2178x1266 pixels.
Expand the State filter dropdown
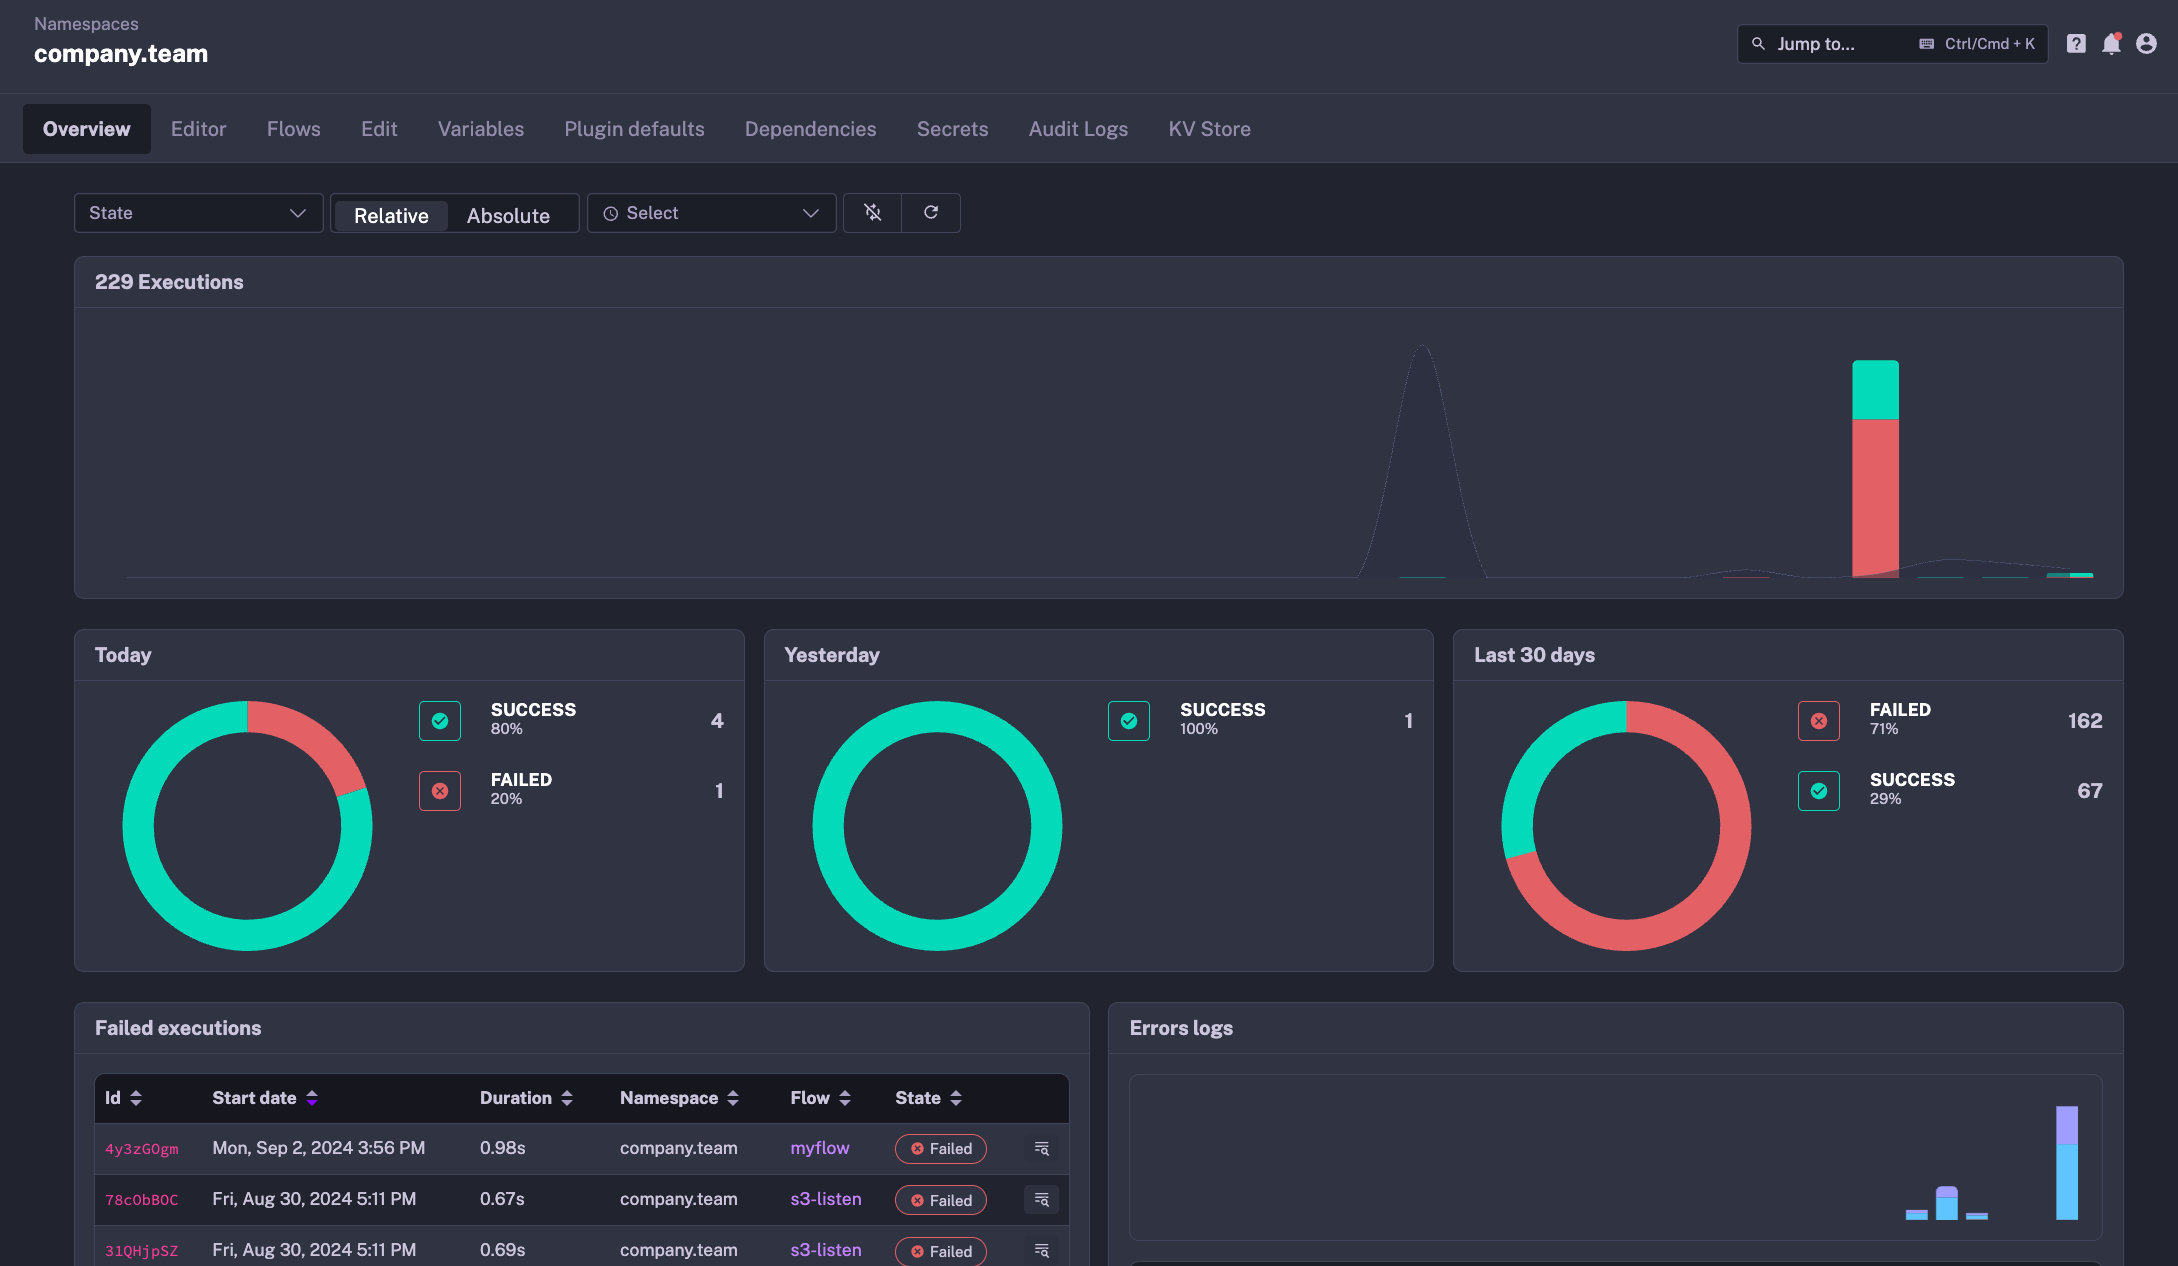click(198, 213)
